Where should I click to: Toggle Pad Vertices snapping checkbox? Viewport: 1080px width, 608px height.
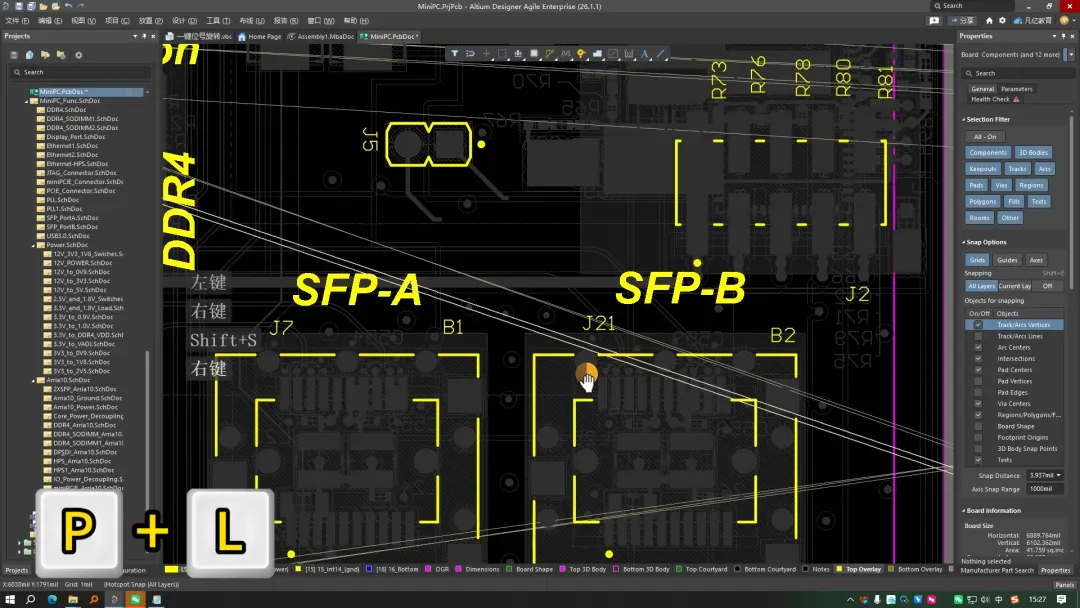[x=978, y=381]
